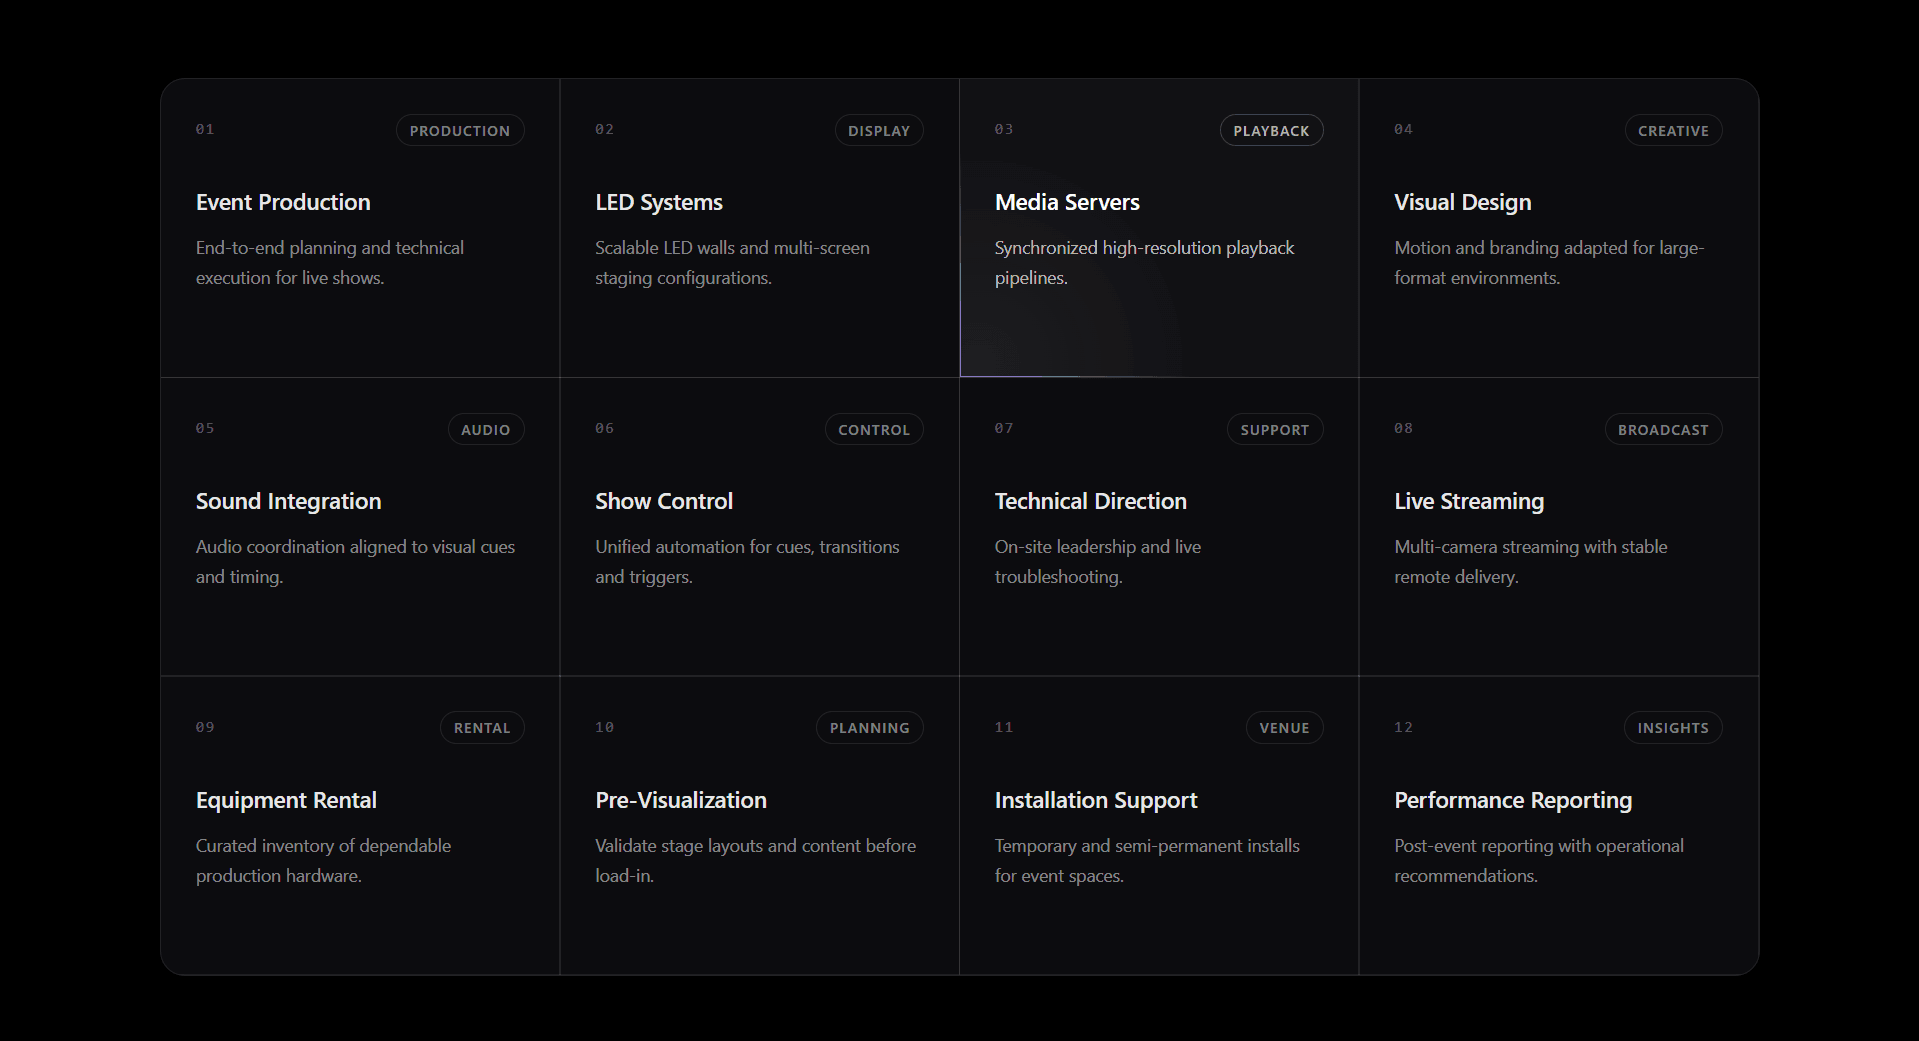
Task: Select the Performance Reporting title
Action: click(x=1513, y=800)
